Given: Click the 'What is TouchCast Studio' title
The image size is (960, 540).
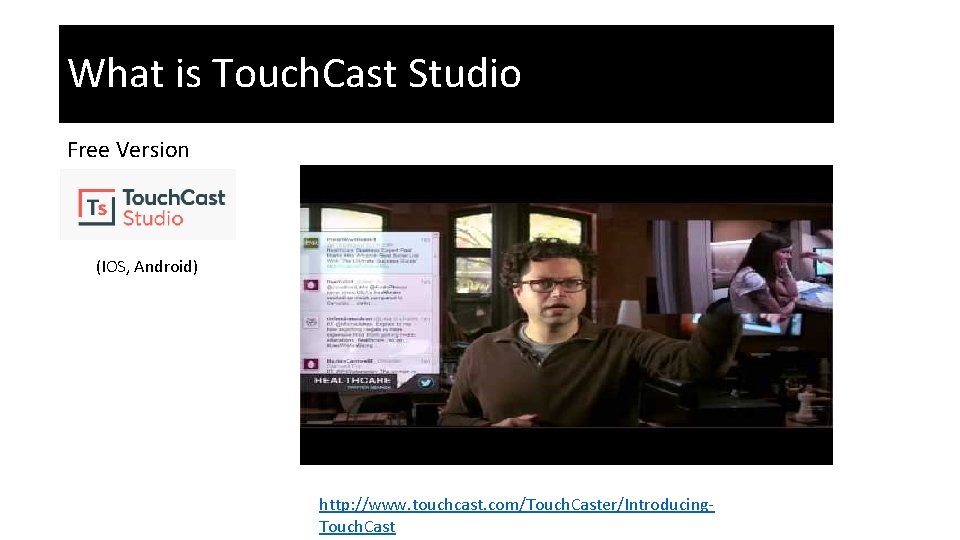Looking at the screenshot, I should 294,73.
